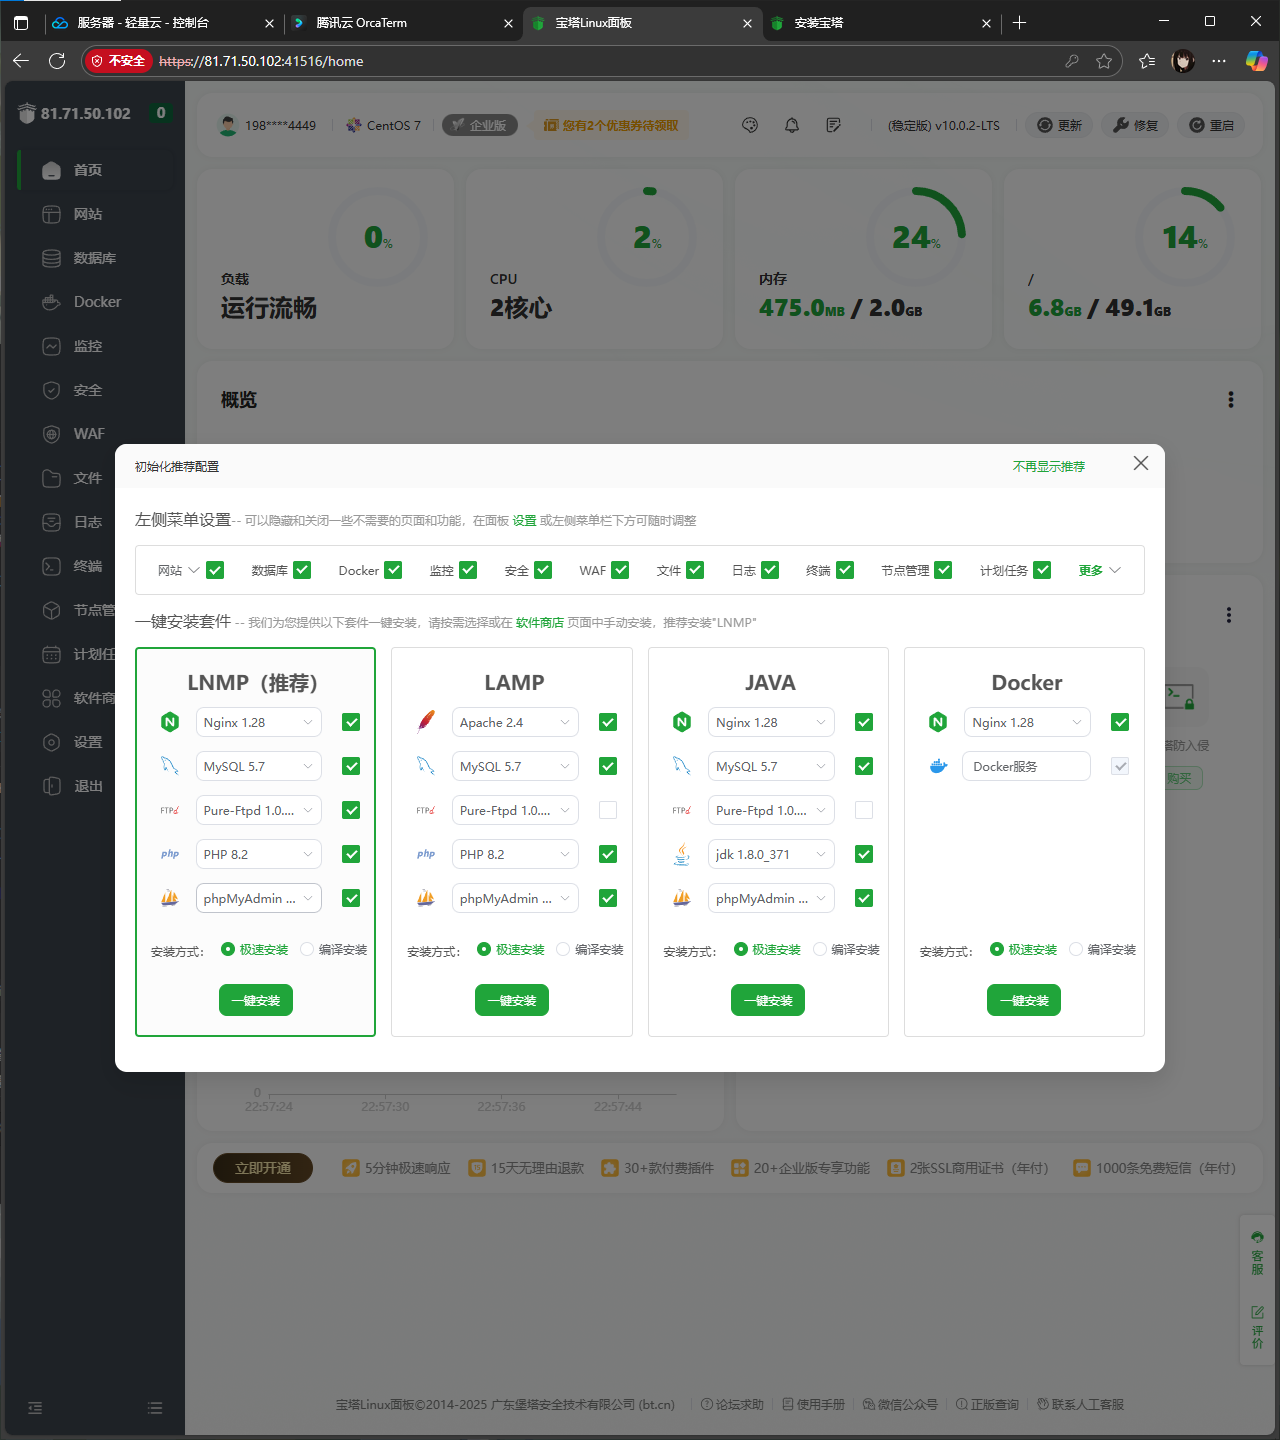The image size is (1280, 1440).
Task: Open new browser tab with plus icon
Action: [x=1019, y=22]
